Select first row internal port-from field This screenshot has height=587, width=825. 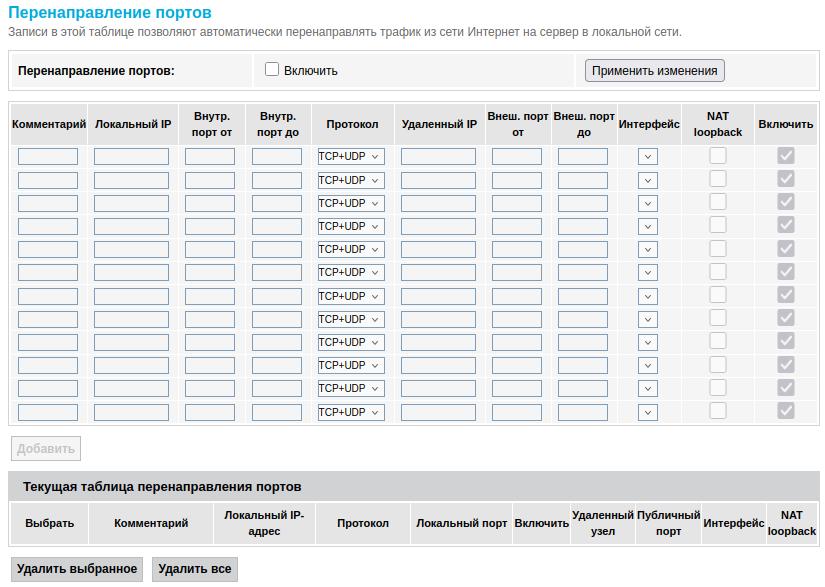210,156
